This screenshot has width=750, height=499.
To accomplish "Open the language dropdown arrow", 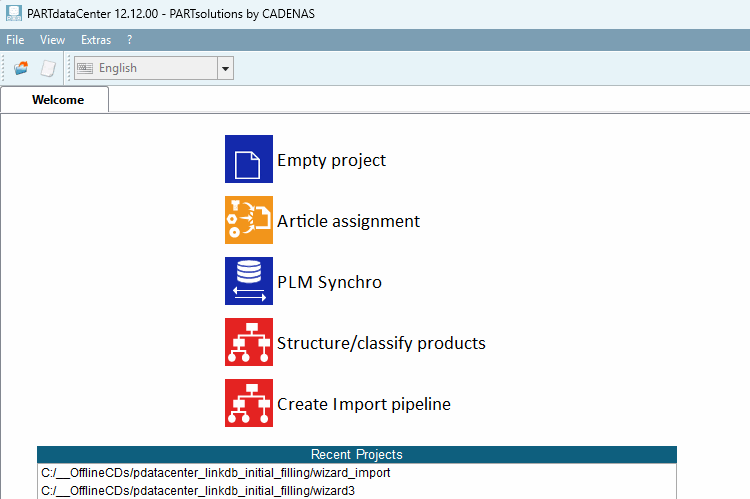I will [x=225, y=68].
